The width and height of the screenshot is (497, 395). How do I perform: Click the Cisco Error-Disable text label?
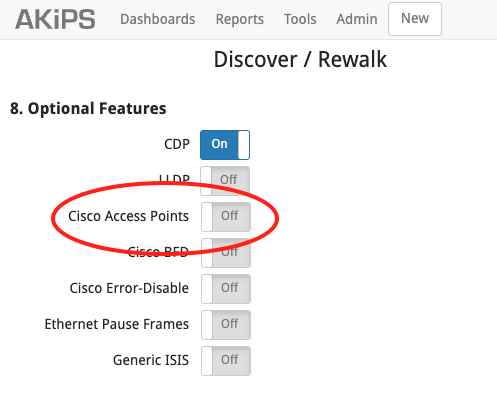coord(129,288)
